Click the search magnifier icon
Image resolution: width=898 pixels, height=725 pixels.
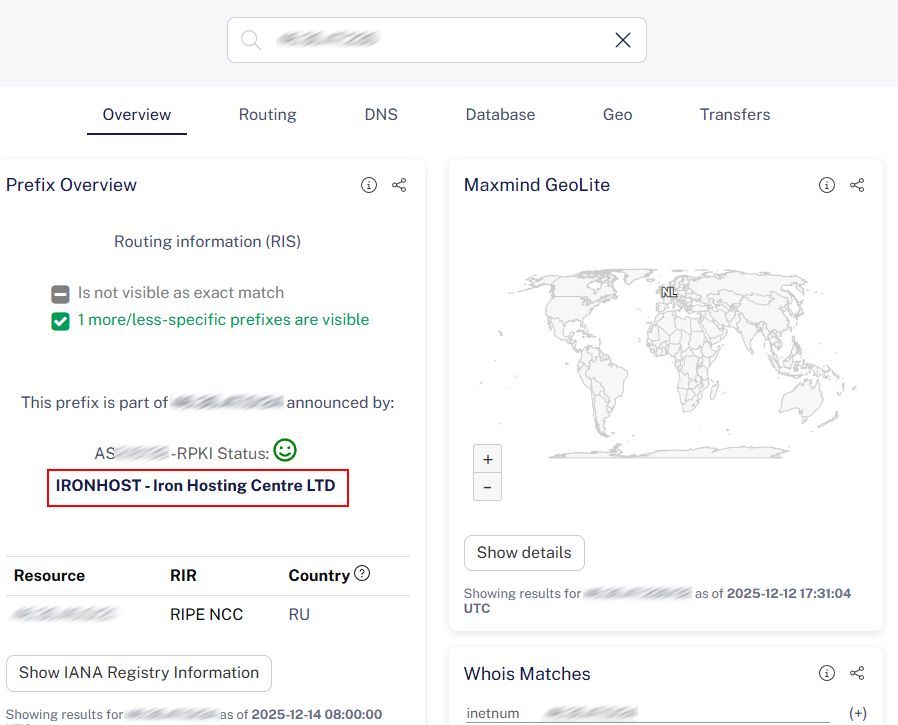(x=250, y=40)
